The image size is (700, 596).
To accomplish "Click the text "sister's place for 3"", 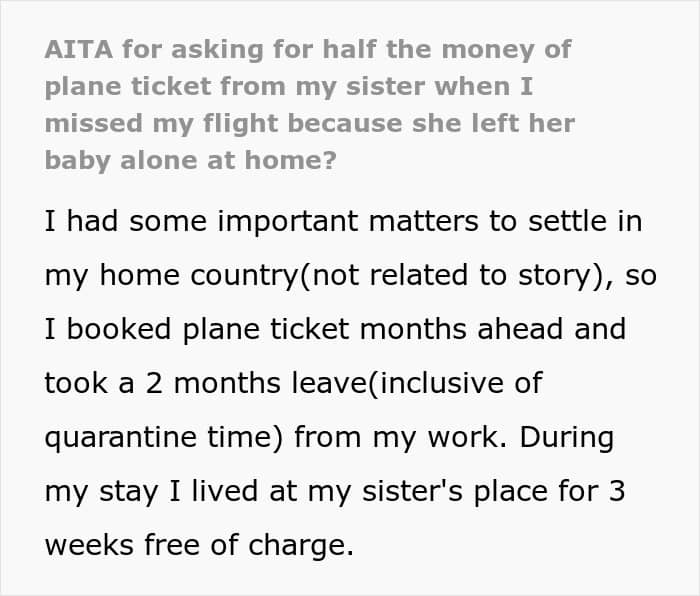I will pyautogui.click(x=493, y=492).
